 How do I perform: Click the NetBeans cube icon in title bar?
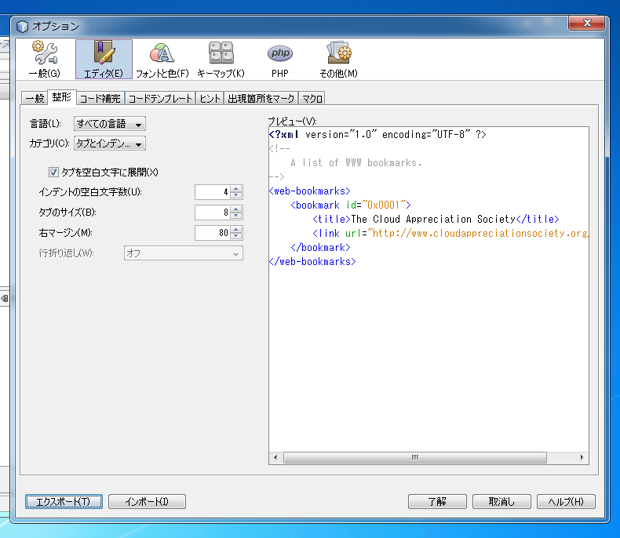click(23, 26)
